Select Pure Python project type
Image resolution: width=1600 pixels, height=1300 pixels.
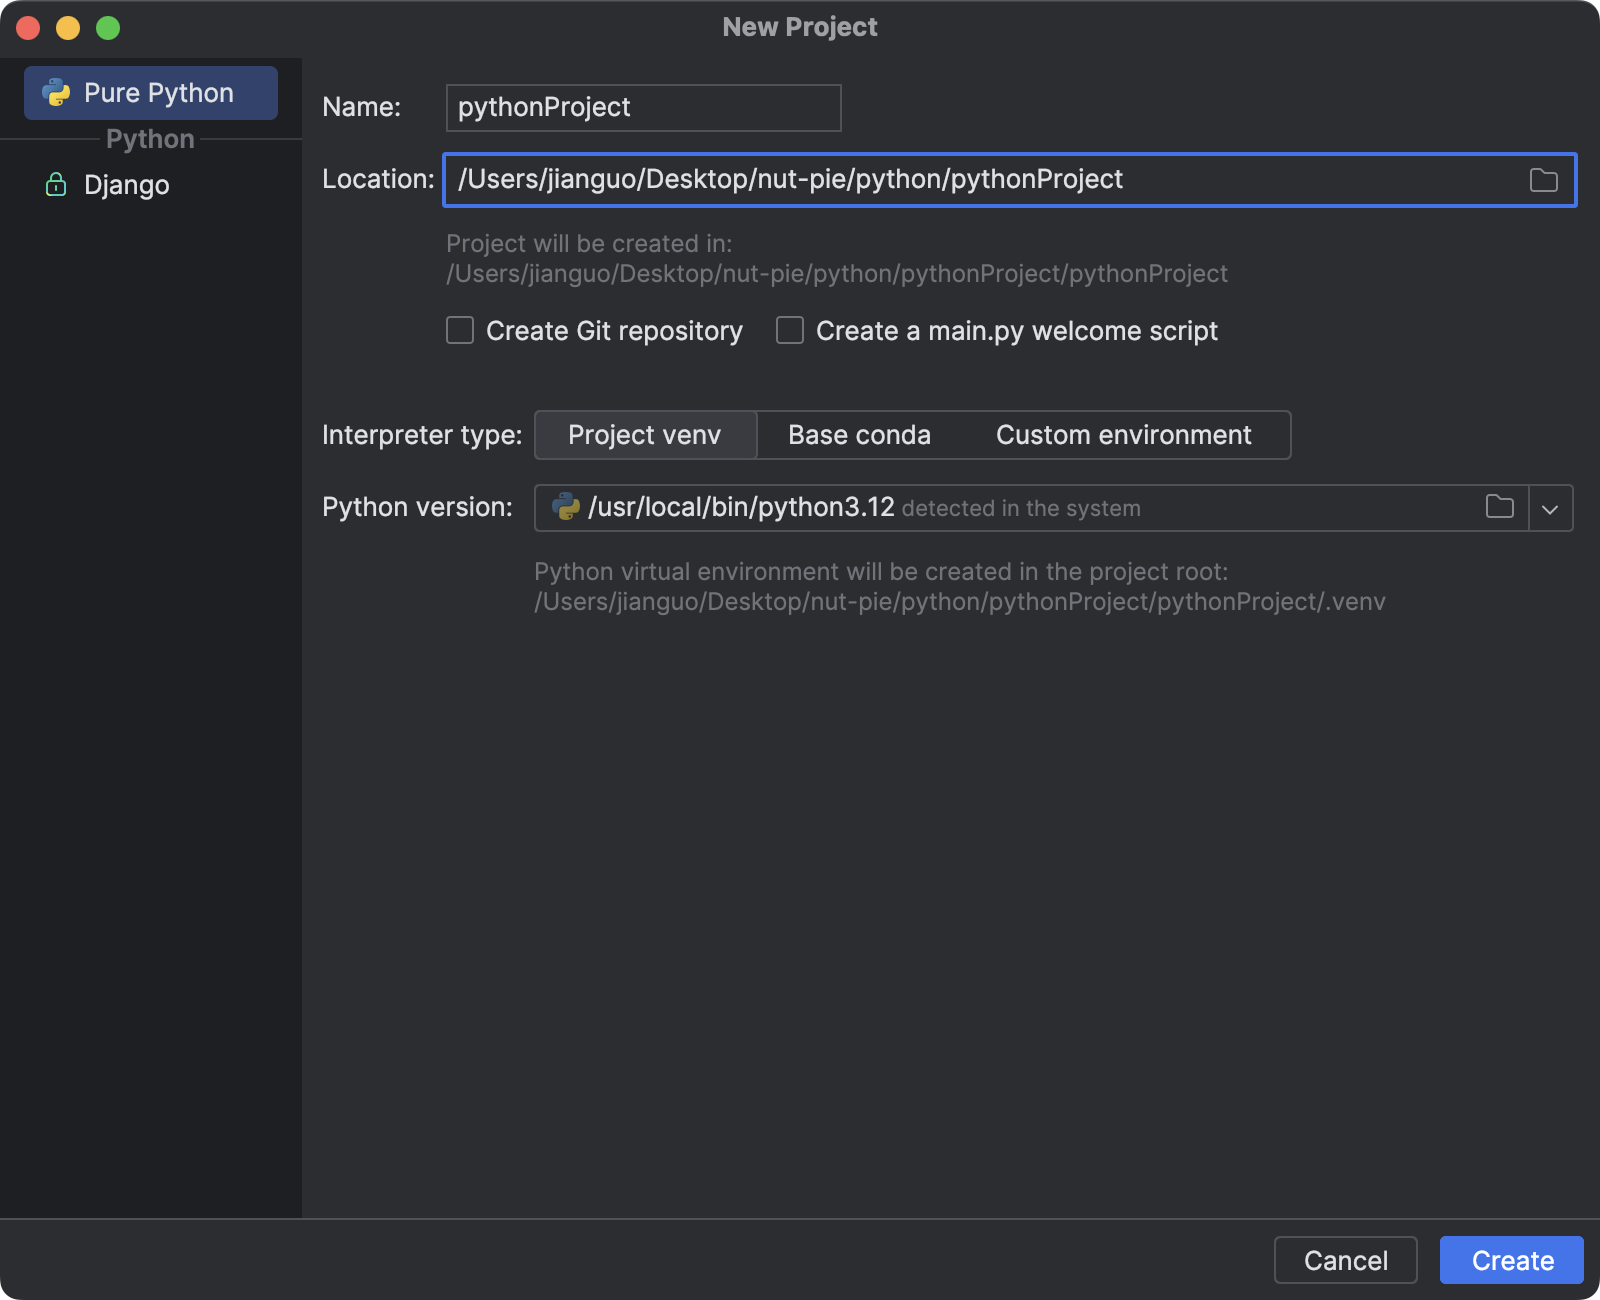pos(151,93)
